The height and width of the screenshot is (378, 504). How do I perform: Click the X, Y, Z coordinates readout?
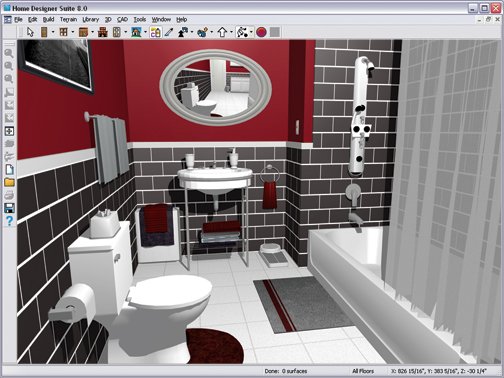(438, 371)
